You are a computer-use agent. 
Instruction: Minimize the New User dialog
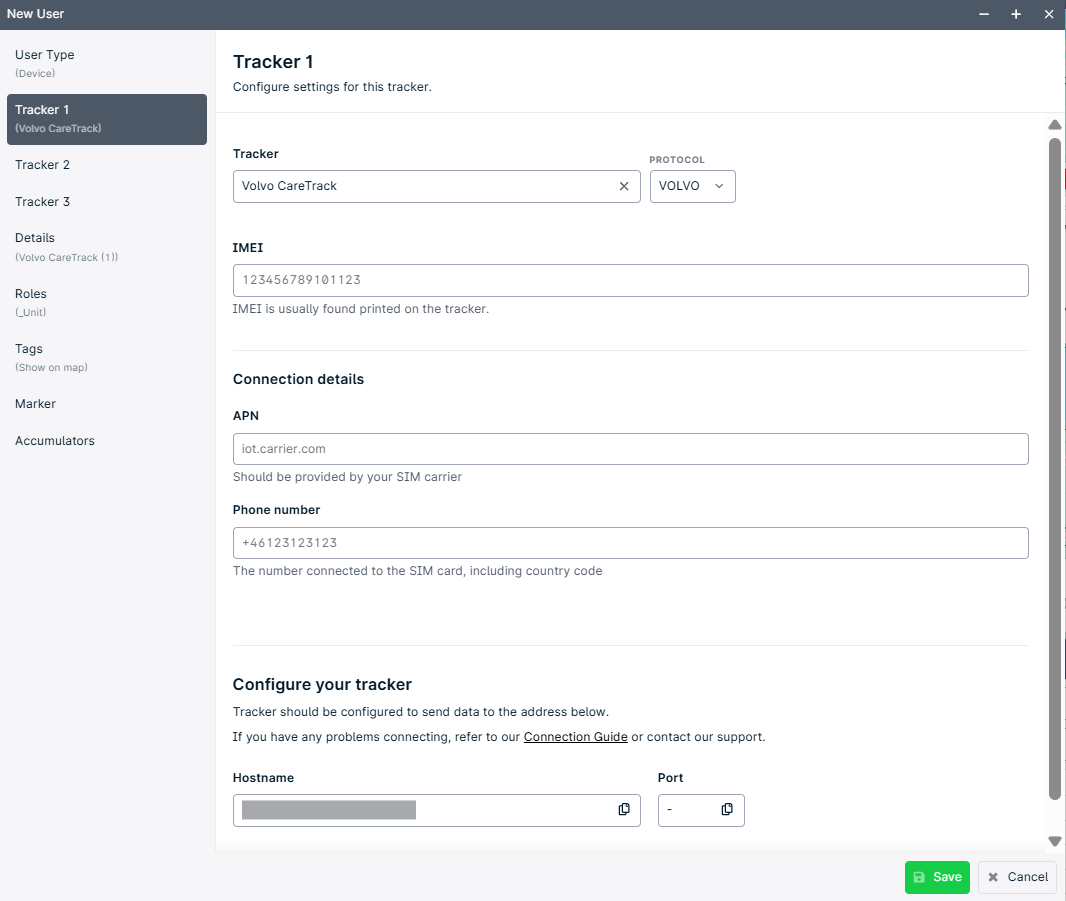(984, 14)
